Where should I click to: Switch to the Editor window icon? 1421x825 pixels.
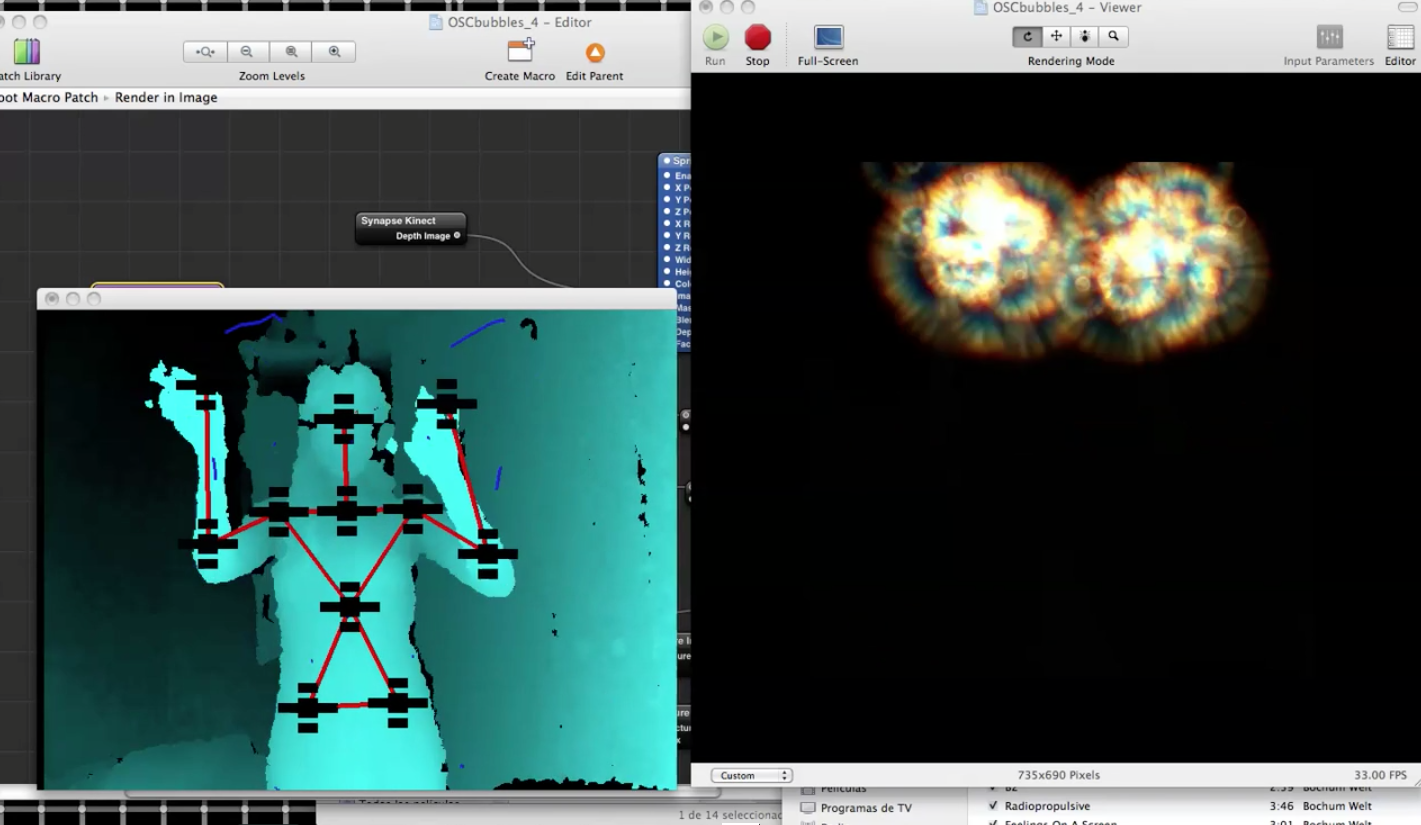[x=1400, y=38]
